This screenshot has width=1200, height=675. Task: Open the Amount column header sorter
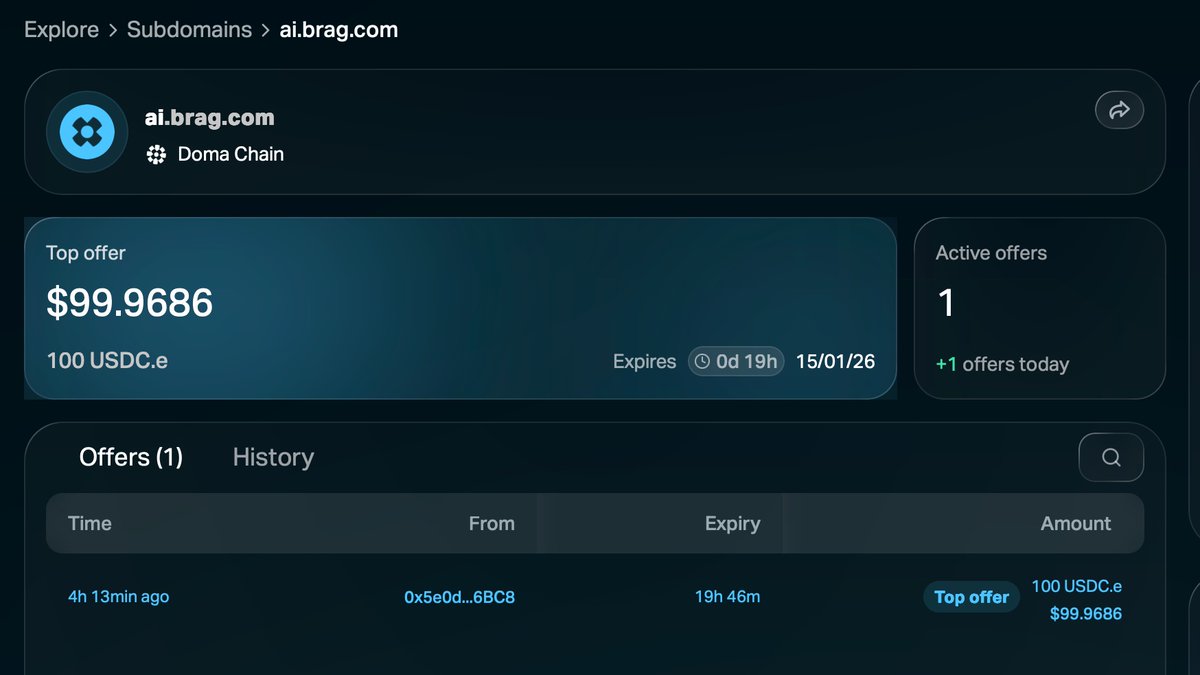point(1075,523)
